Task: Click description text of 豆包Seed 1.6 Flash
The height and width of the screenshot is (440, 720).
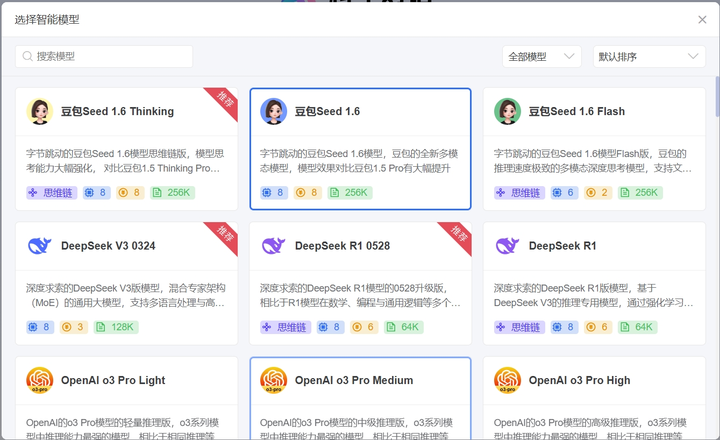Action: tap(592, 161)
